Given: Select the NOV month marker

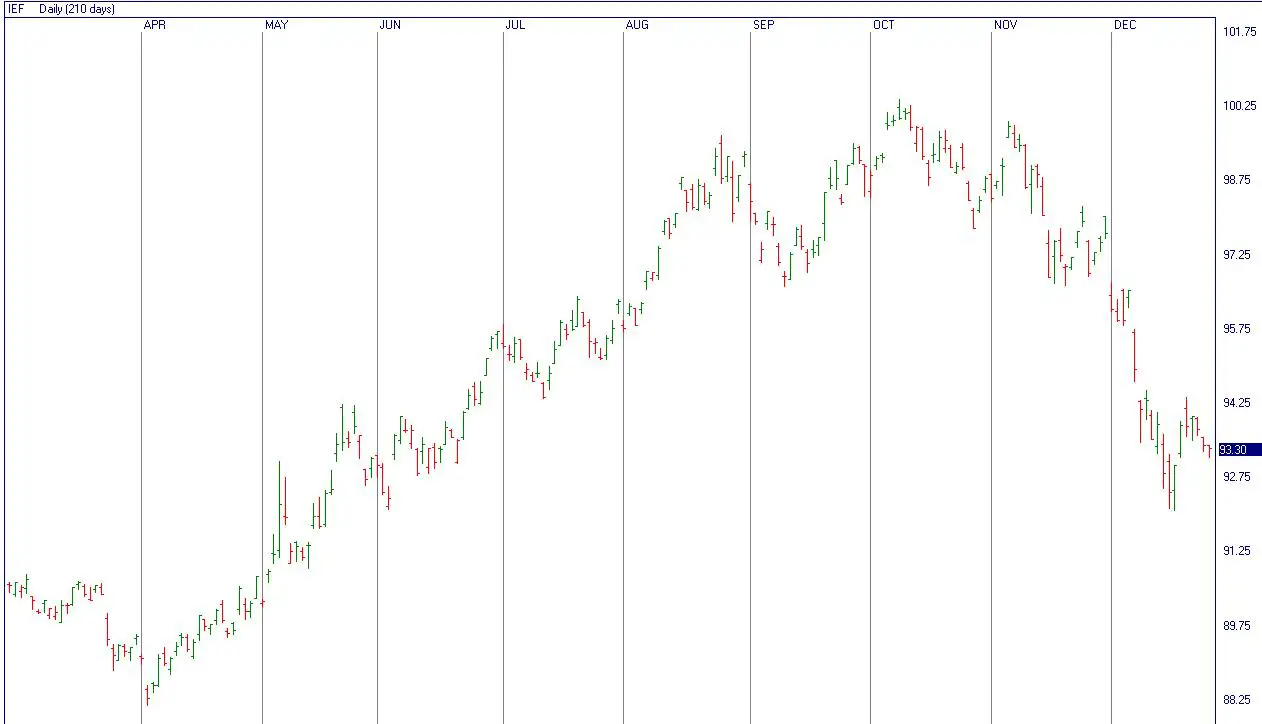Looking at the screenshot, I should (x=1005, y=25).
